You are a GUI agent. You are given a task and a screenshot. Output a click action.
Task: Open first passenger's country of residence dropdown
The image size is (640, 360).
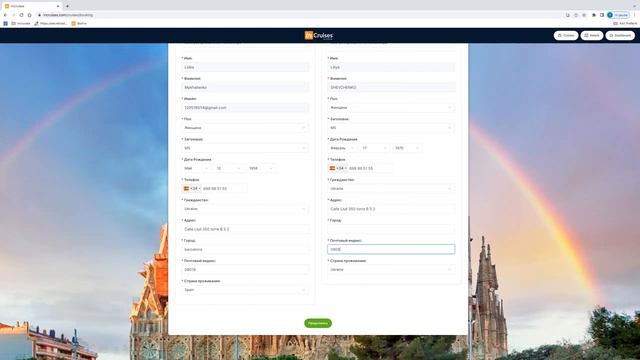click(245, 290)
